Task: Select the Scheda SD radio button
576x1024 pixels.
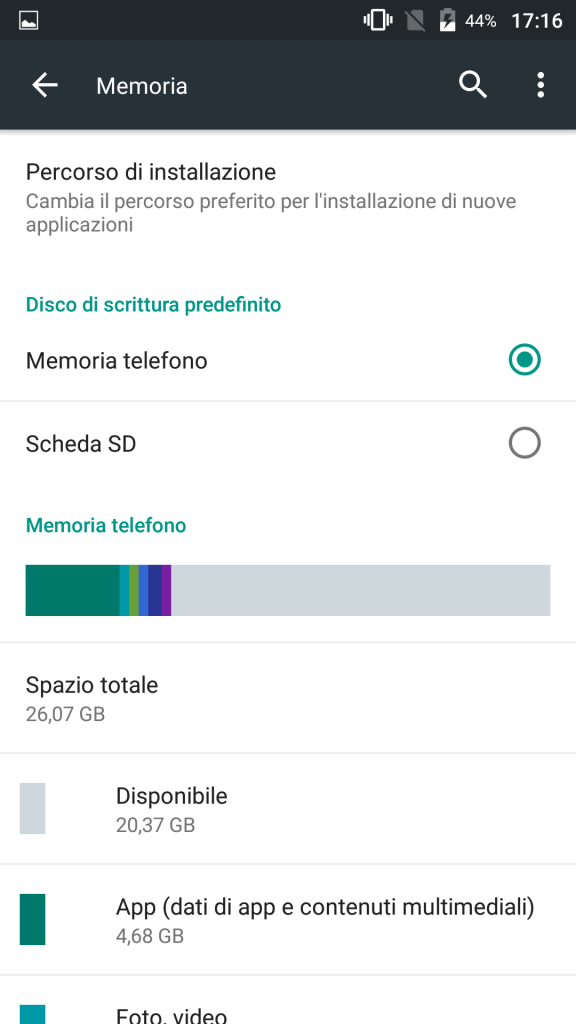Action: (524, 443)
